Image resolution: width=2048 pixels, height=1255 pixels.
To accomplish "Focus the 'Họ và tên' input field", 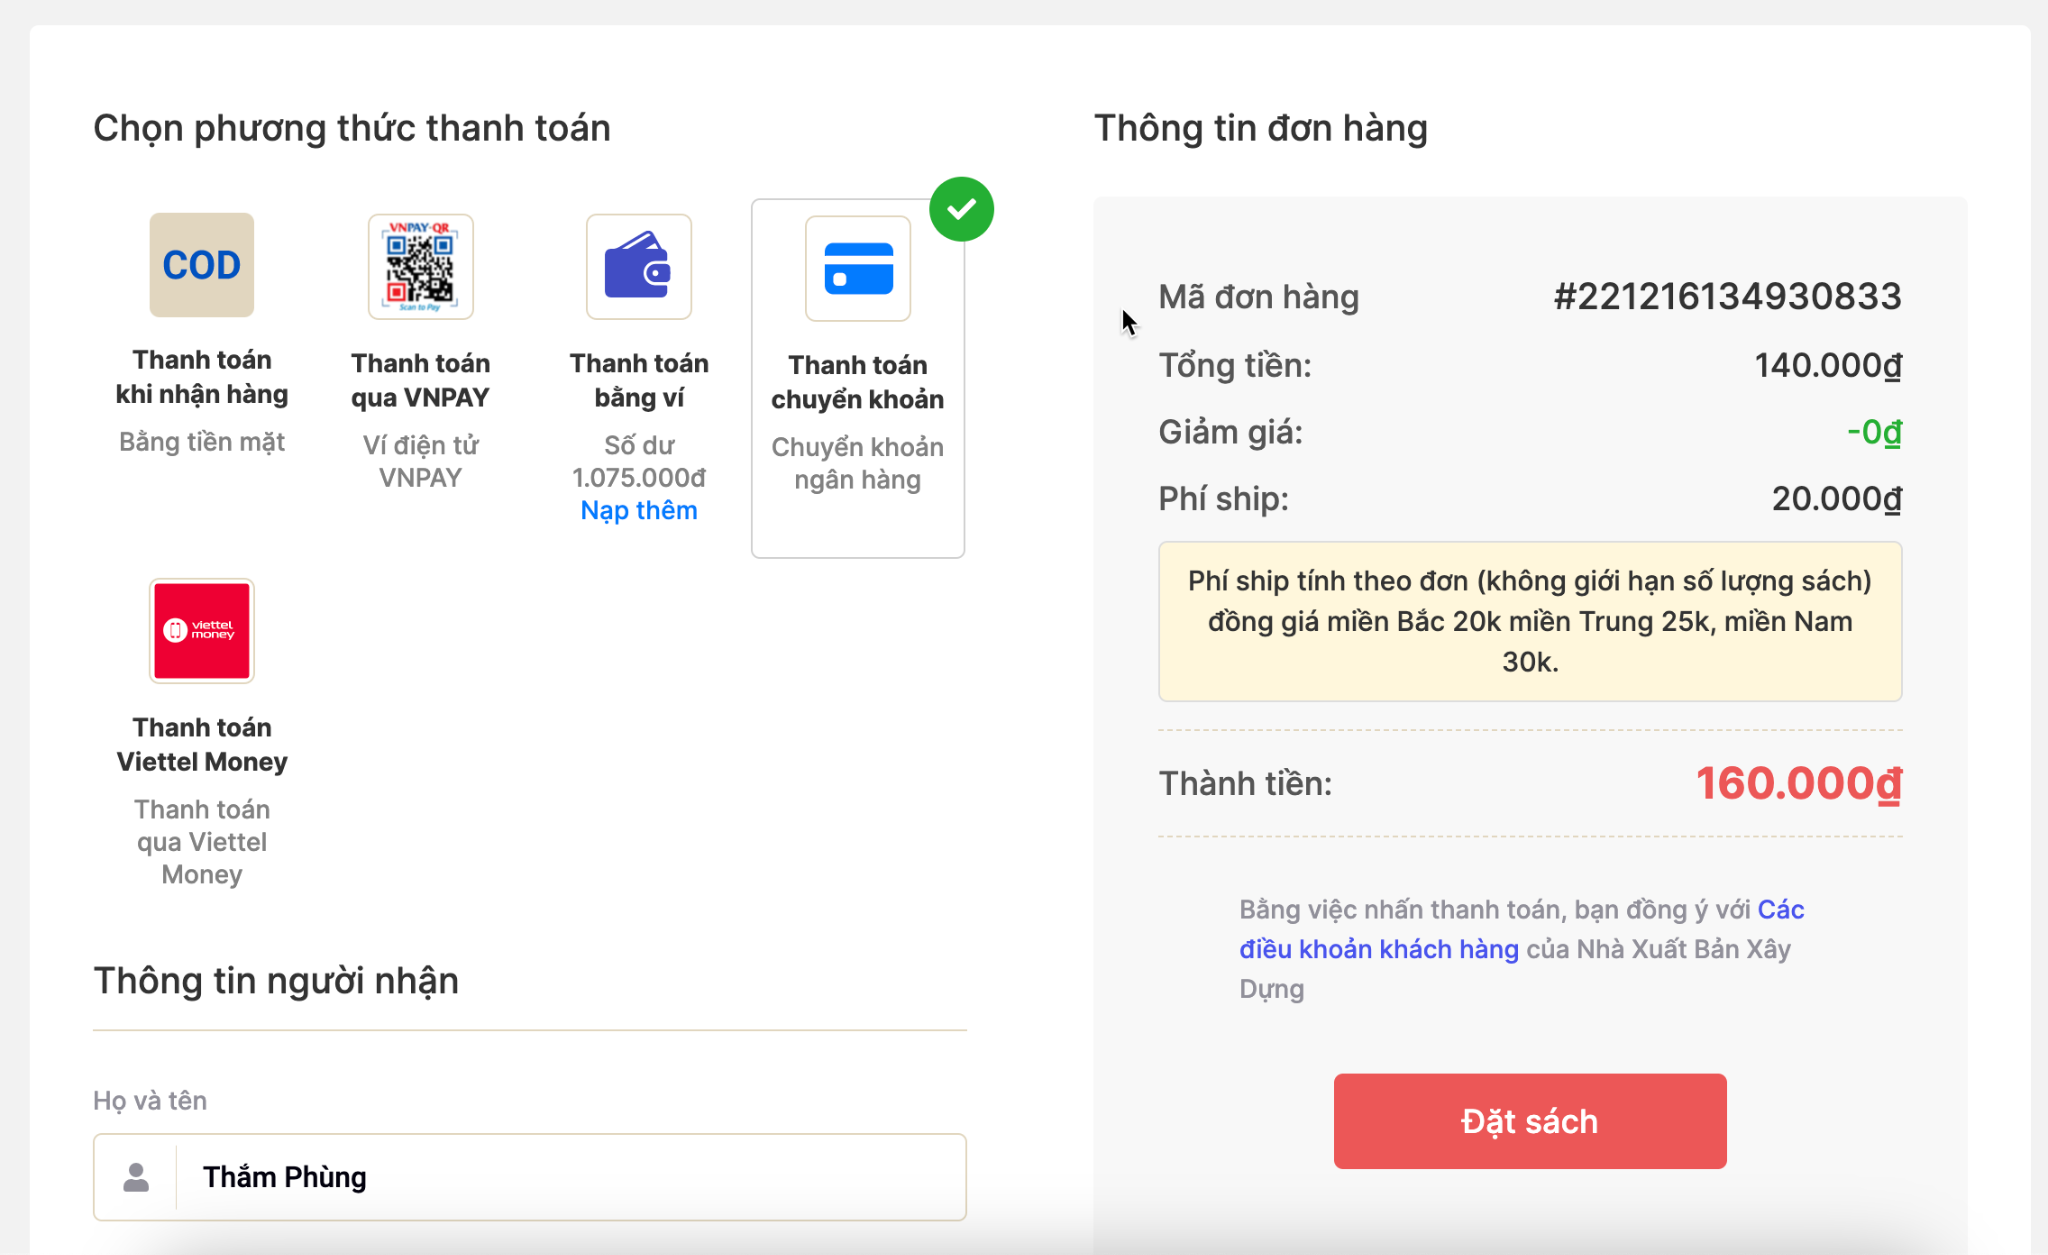I will click(x=530, y=1177).
